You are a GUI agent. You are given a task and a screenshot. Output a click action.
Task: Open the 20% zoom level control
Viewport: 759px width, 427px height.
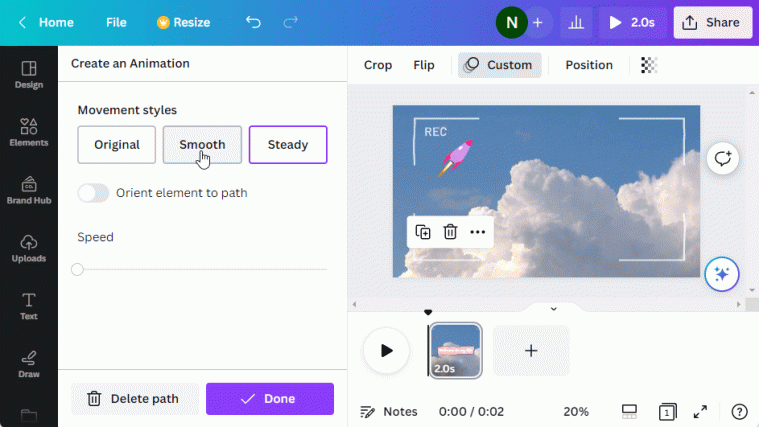coord(576,412)
